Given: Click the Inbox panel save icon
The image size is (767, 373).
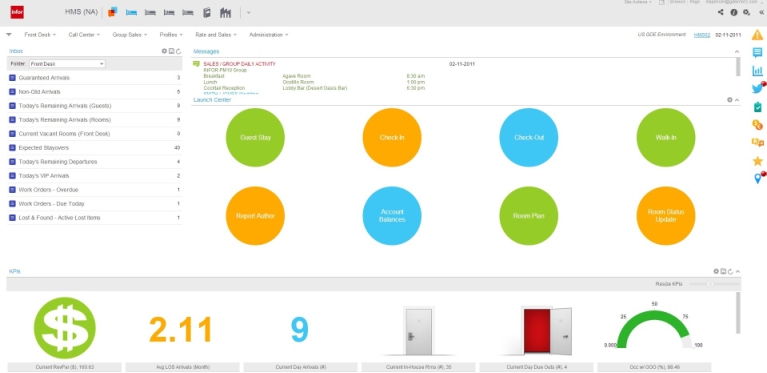Looking at the screenshot, I should coord(172,51).
